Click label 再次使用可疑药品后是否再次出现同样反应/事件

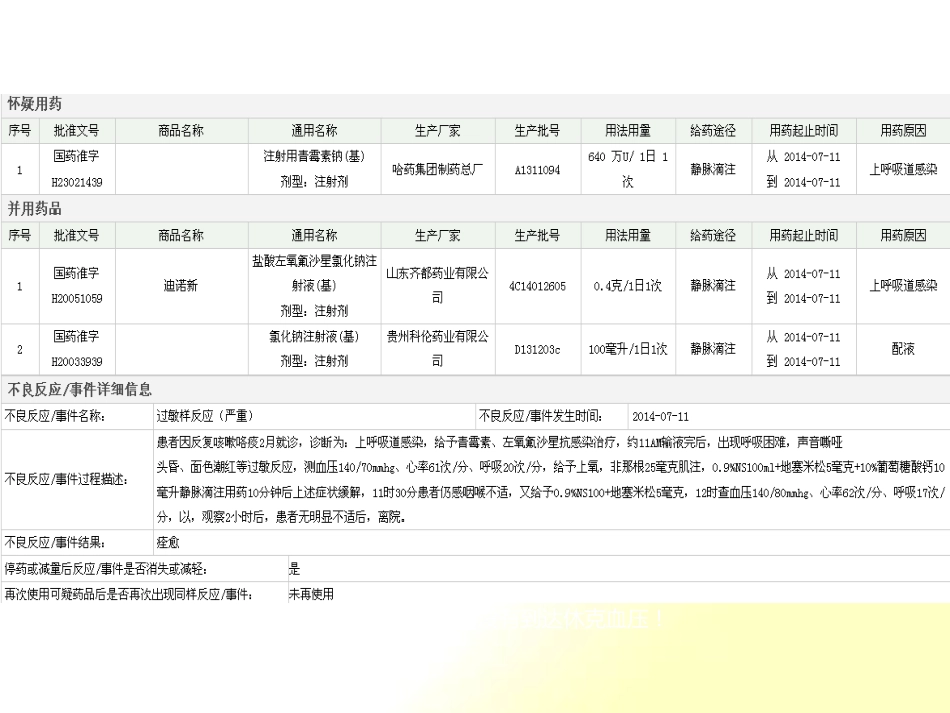128,594
